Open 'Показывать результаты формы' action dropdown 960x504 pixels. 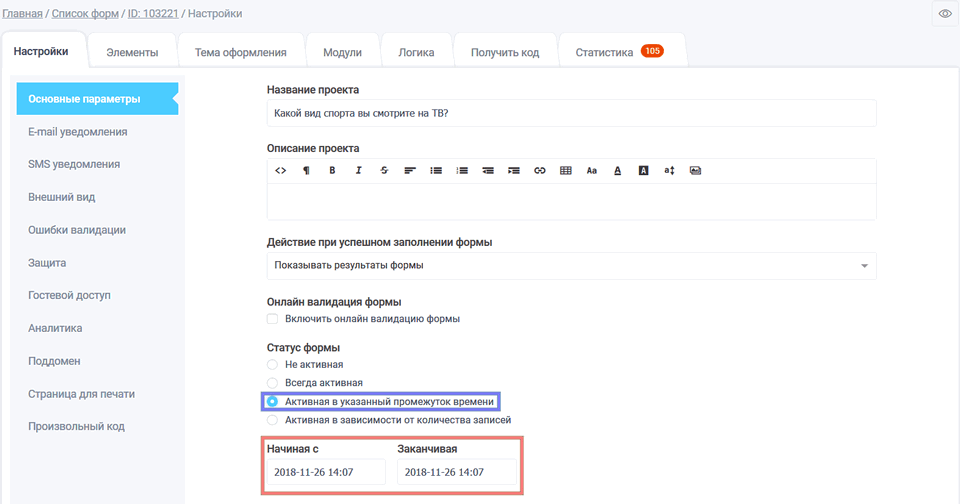[x=571, y=266]
